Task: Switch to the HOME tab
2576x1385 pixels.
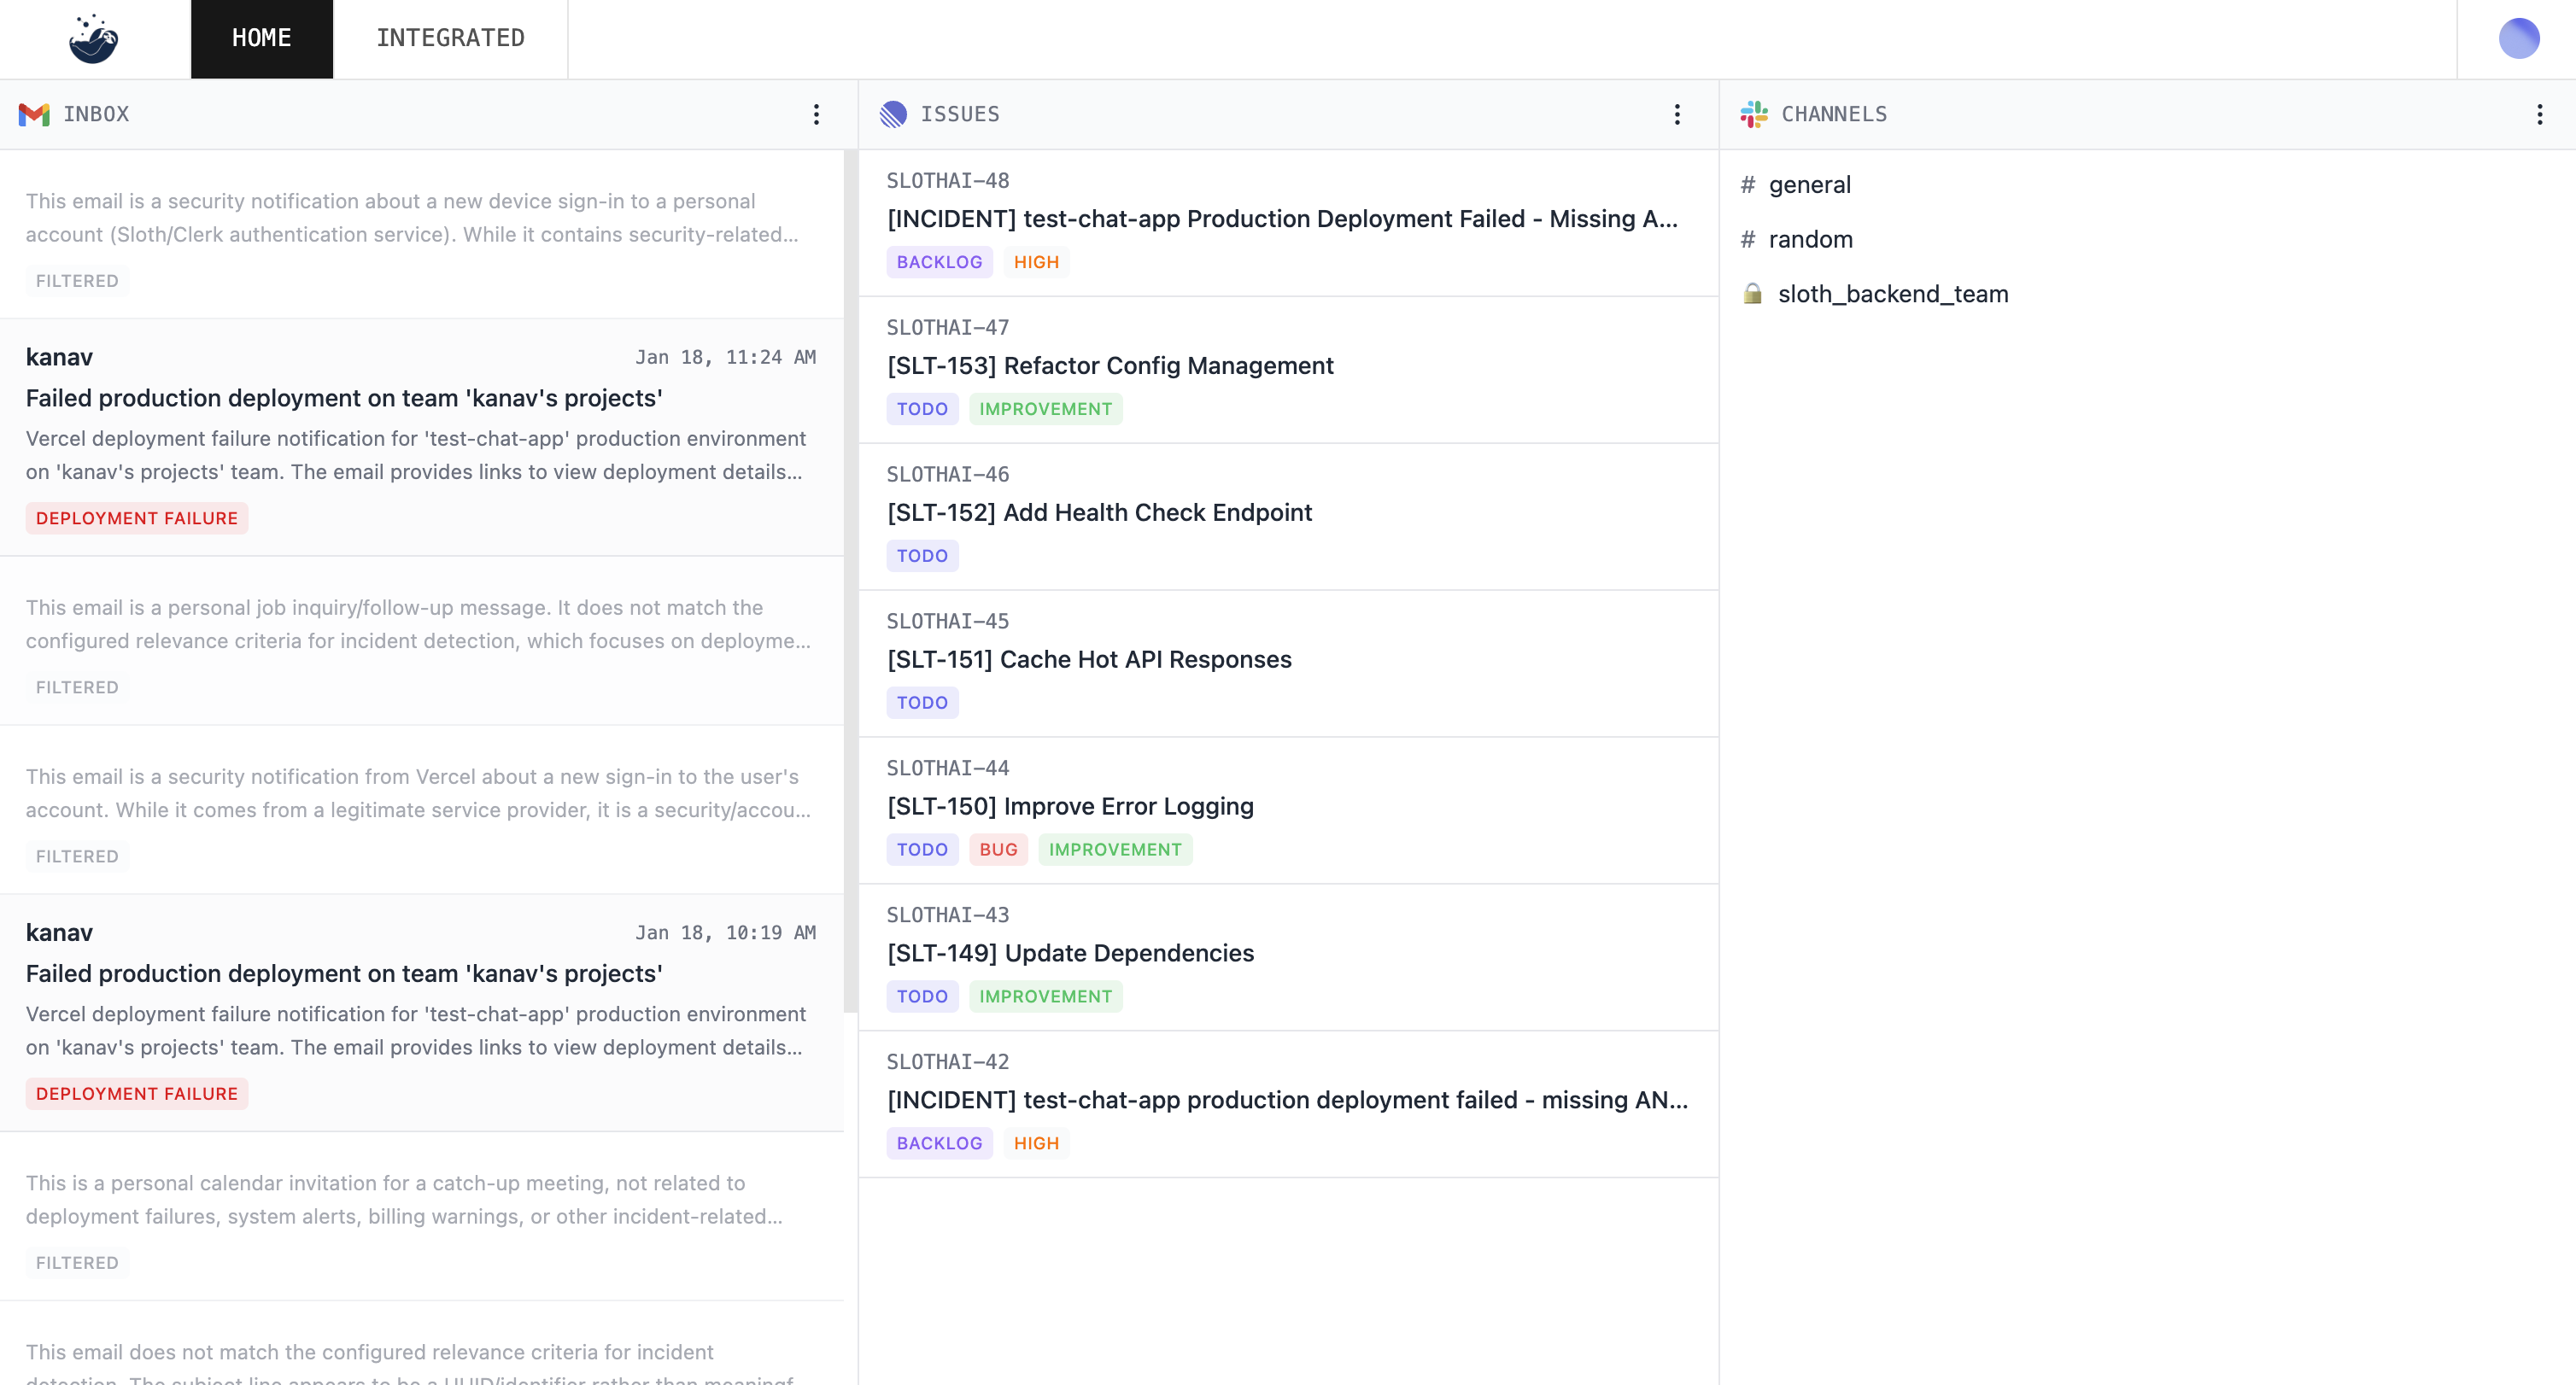Action: coord(261,39)
